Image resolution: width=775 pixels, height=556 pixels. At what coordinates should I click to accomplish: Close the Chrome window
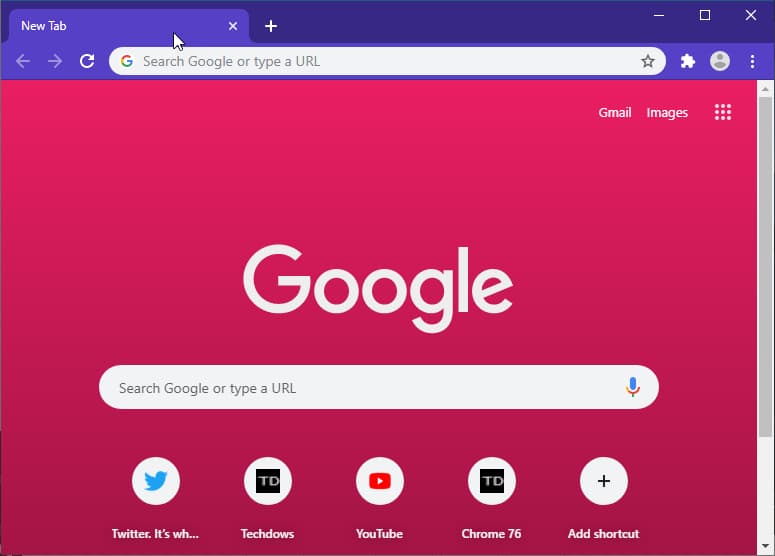751,15
